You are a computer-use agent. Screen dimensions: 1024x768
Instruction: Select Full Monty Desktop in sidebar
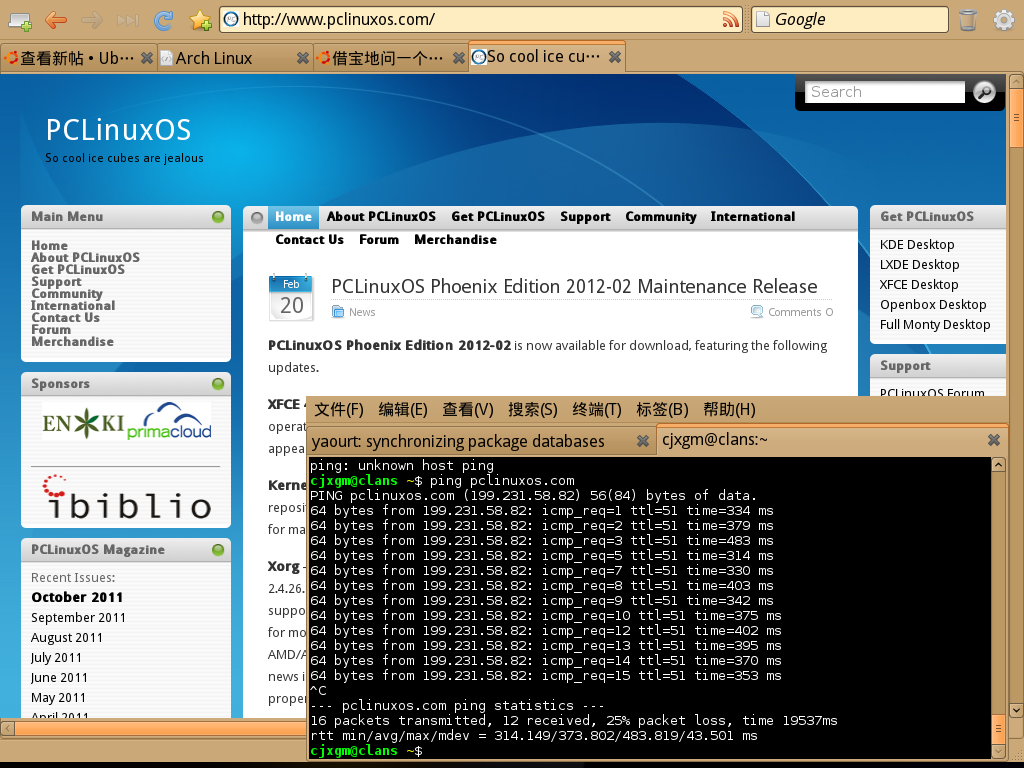click(x=935, y=325)
